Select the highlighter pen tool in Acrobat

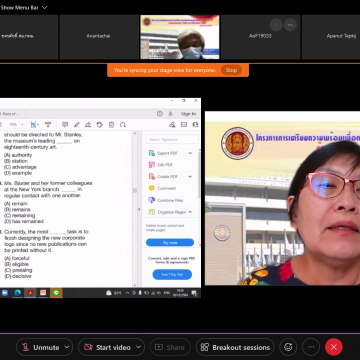click(x=77, y=125)
